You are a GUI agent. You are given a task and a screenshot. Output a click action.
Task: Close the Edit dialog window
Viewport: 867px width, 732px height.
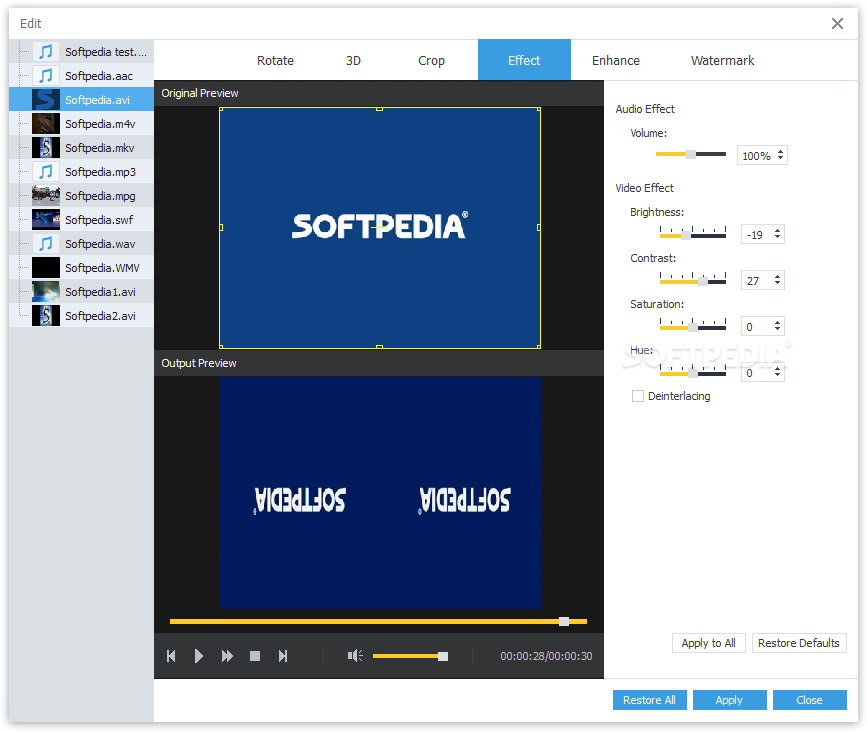coord(837,23)
